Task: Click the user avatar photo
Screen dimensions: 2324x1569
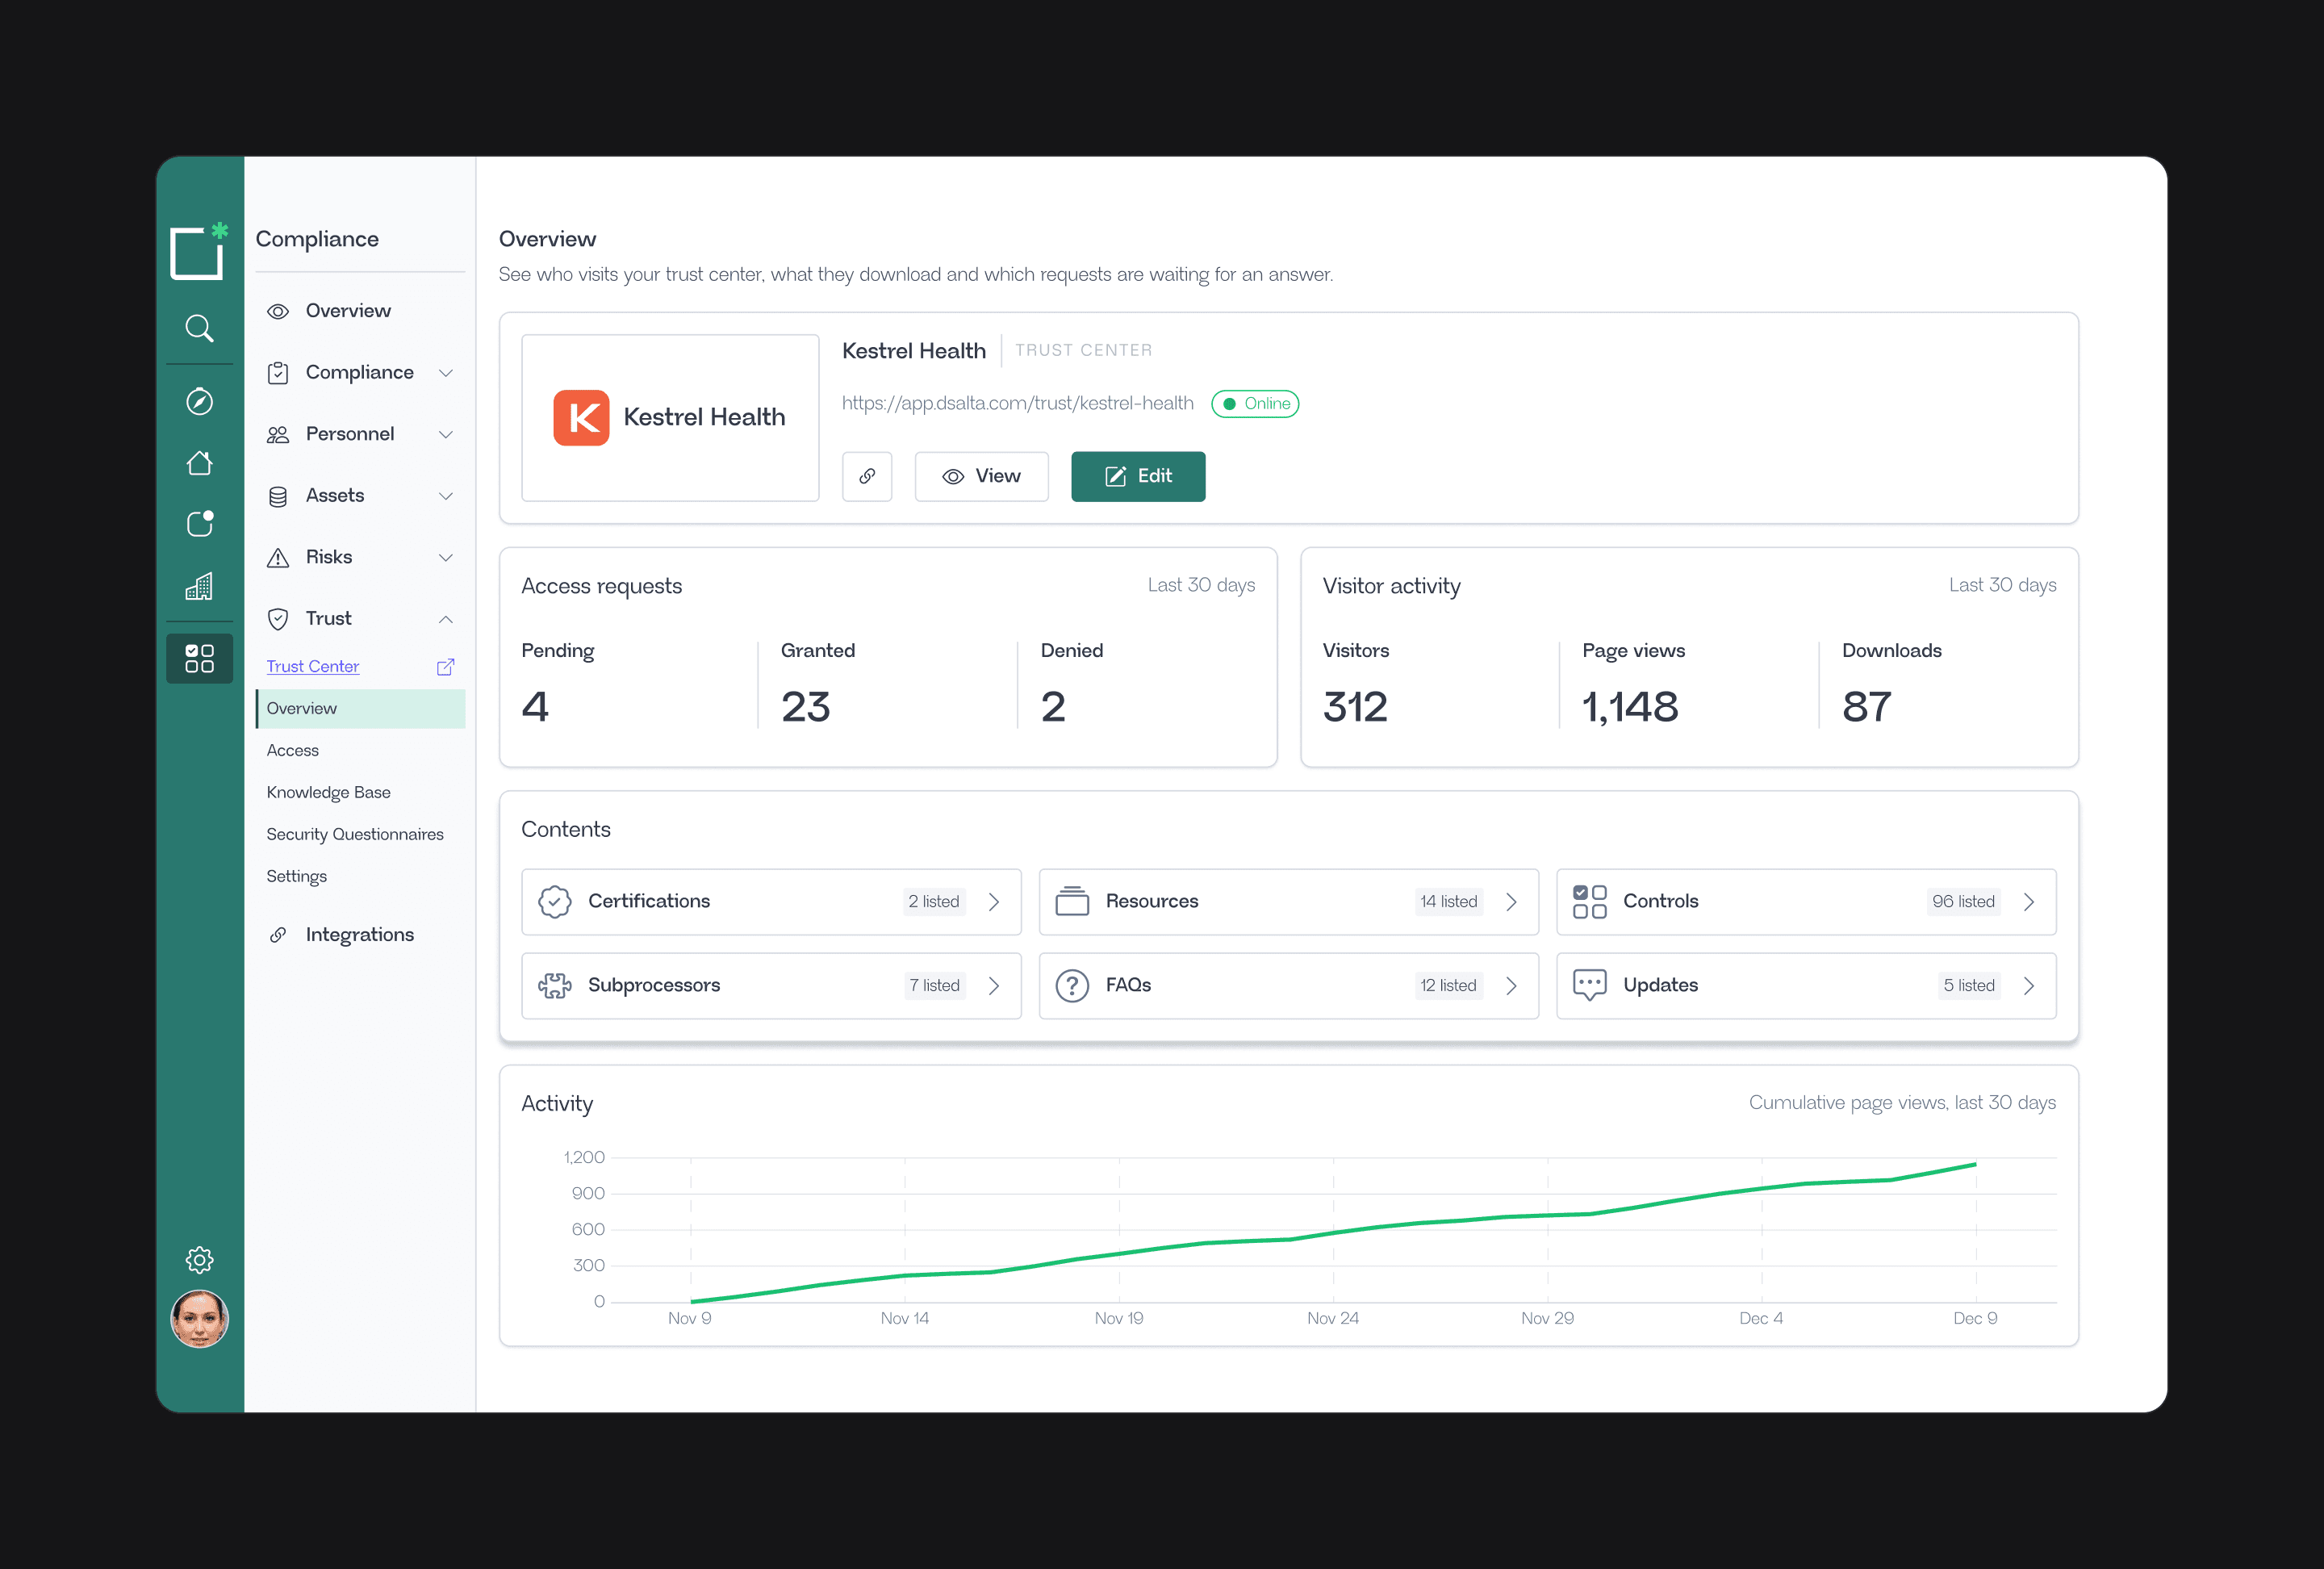Action: click(x=199, y=1319)
